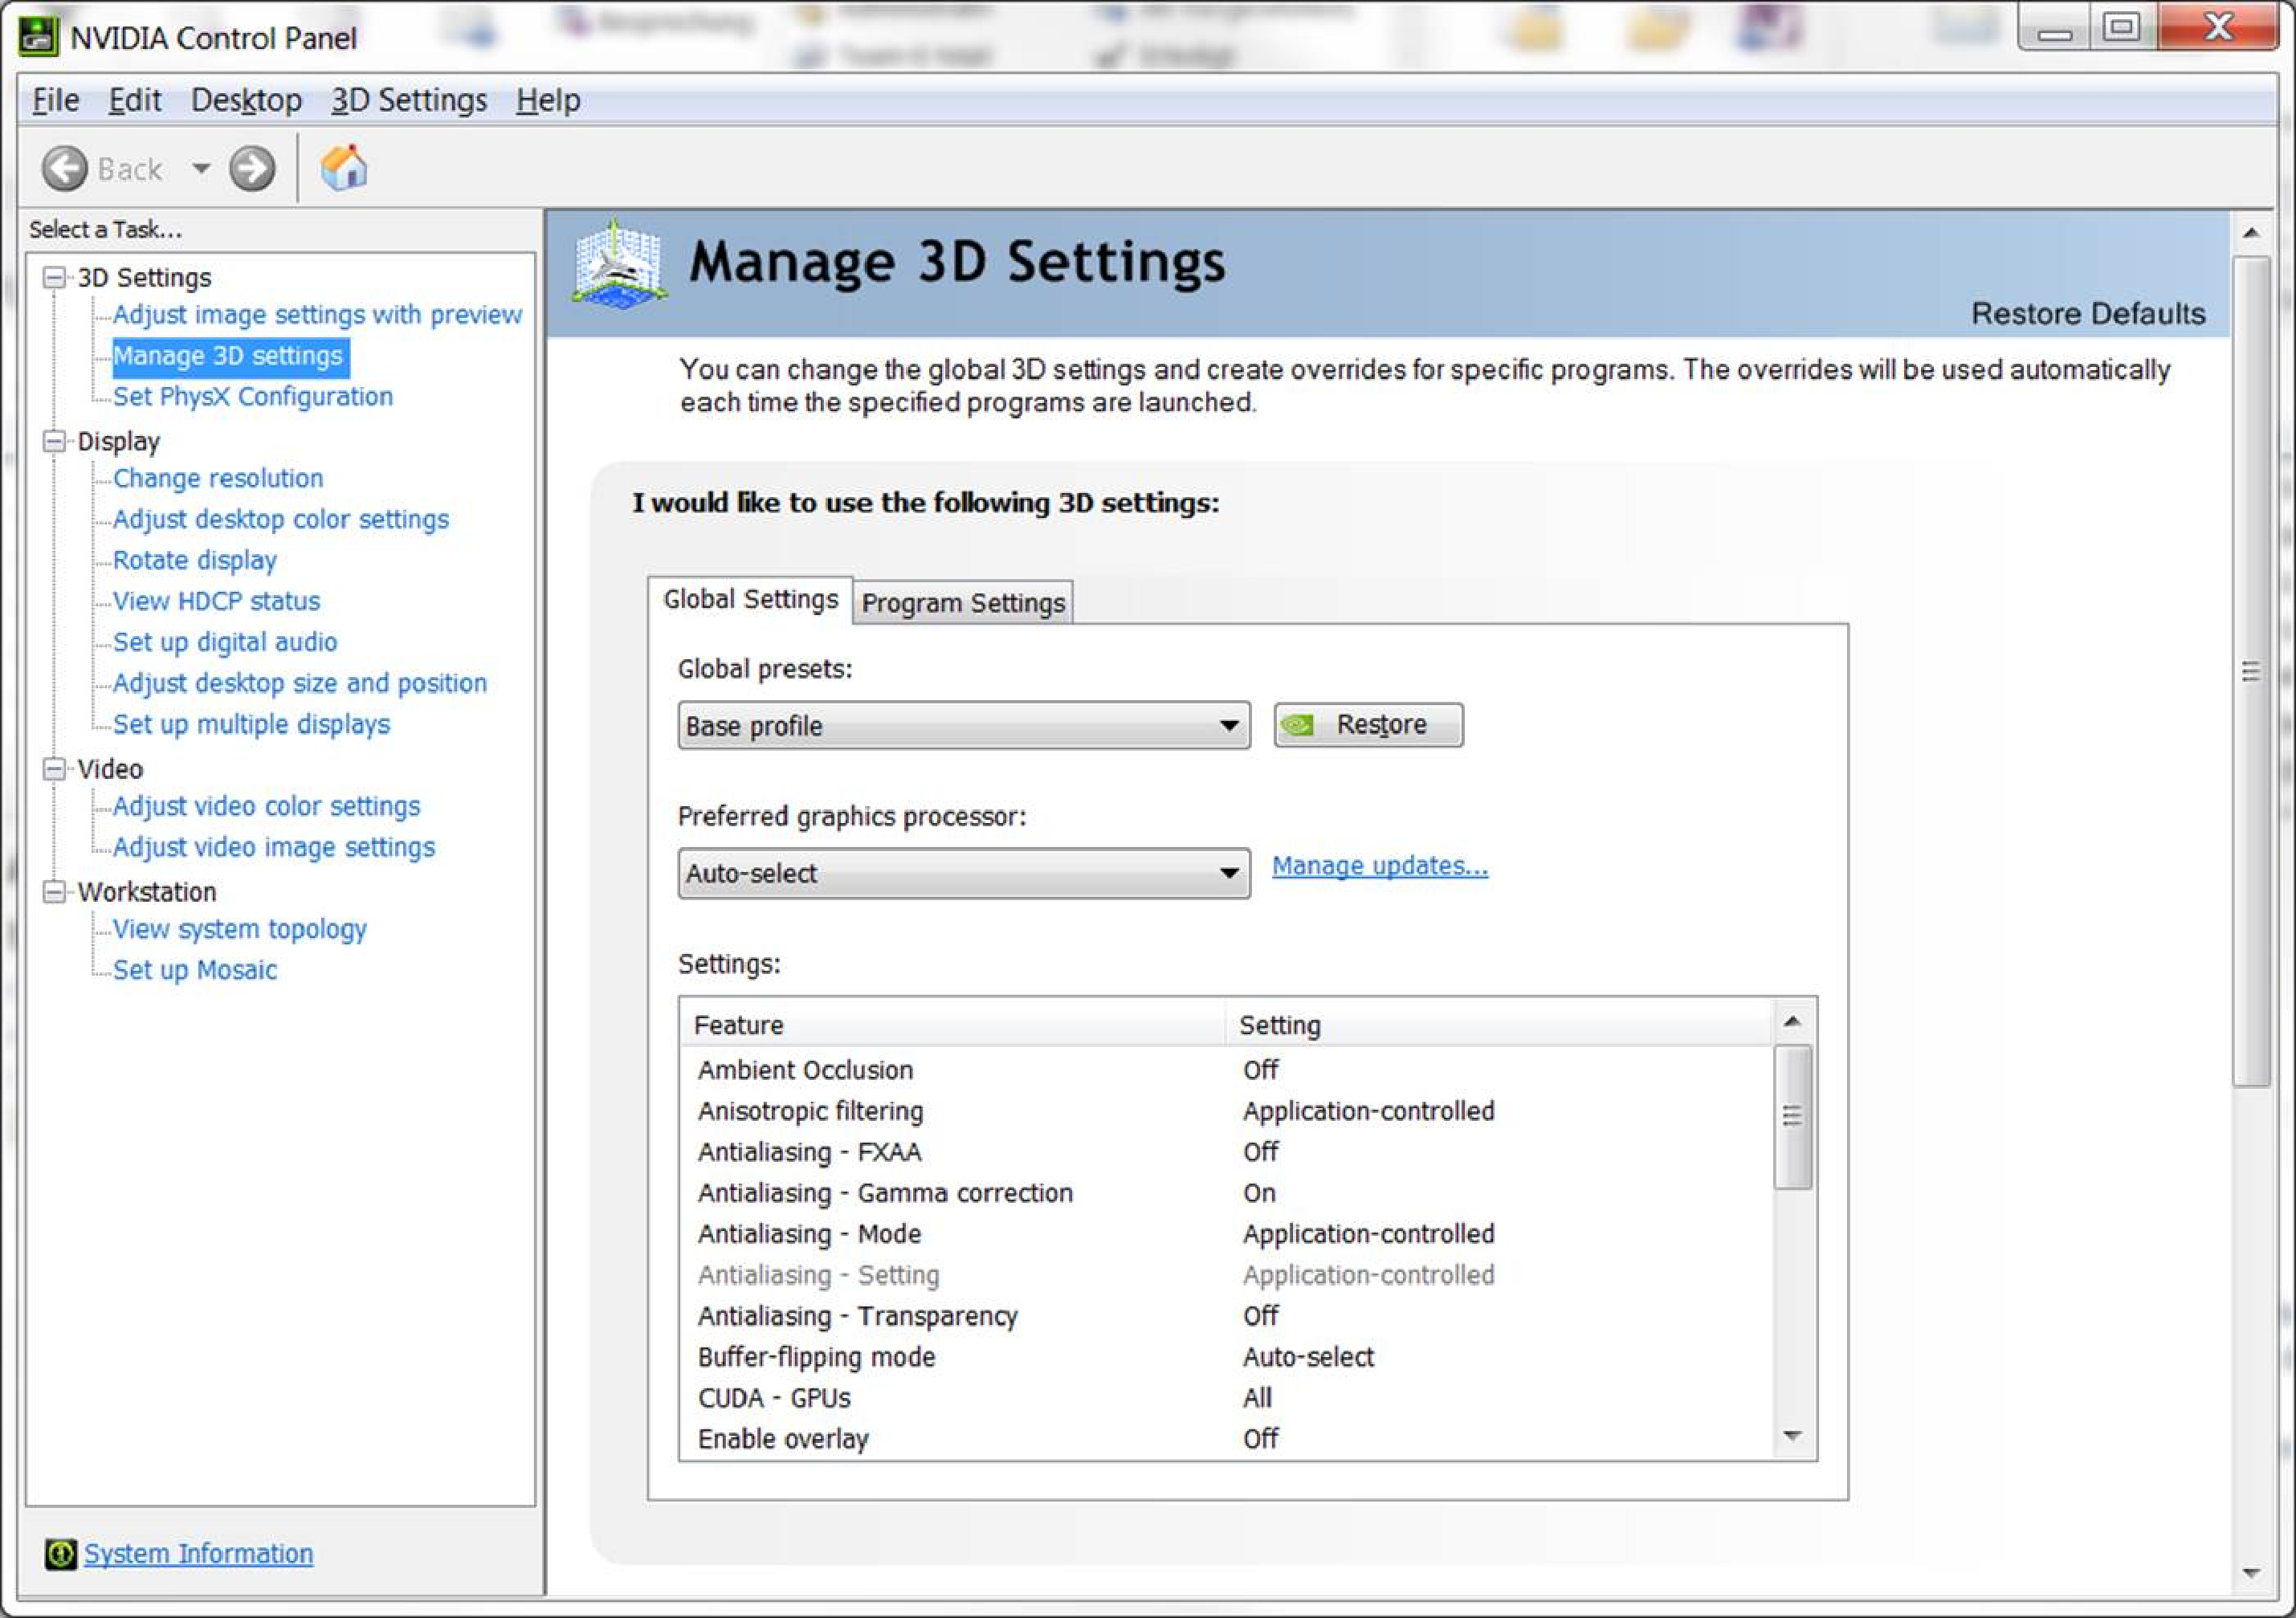Select the Ambient Occlusion setting row

pyautogui.click(x=805, y=1070)
